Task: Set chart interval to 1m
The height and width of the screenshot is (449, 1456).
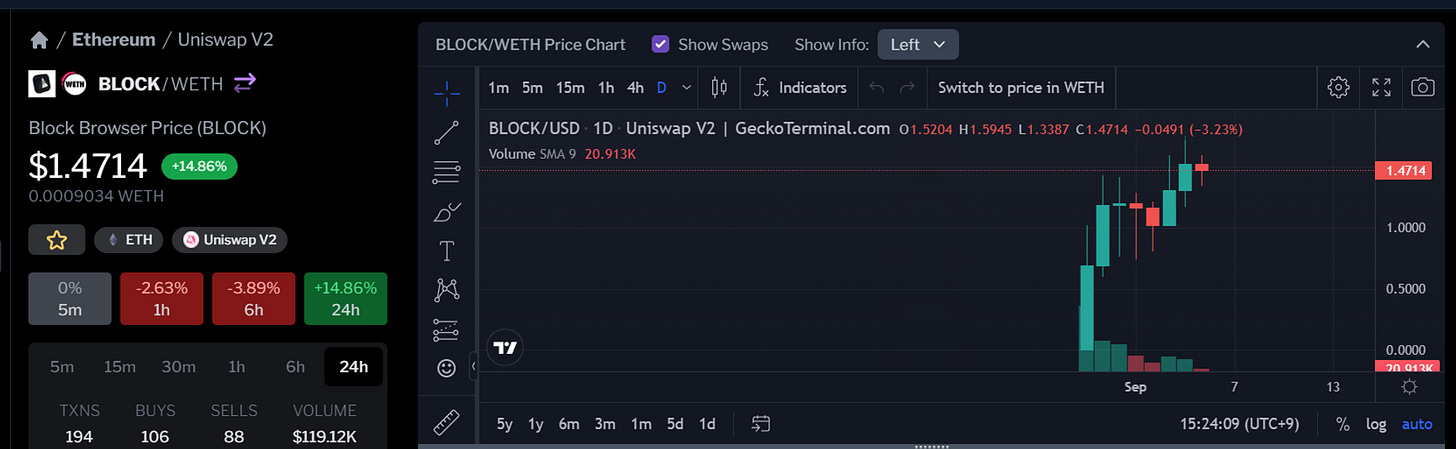Action: (x=498, y=88)
